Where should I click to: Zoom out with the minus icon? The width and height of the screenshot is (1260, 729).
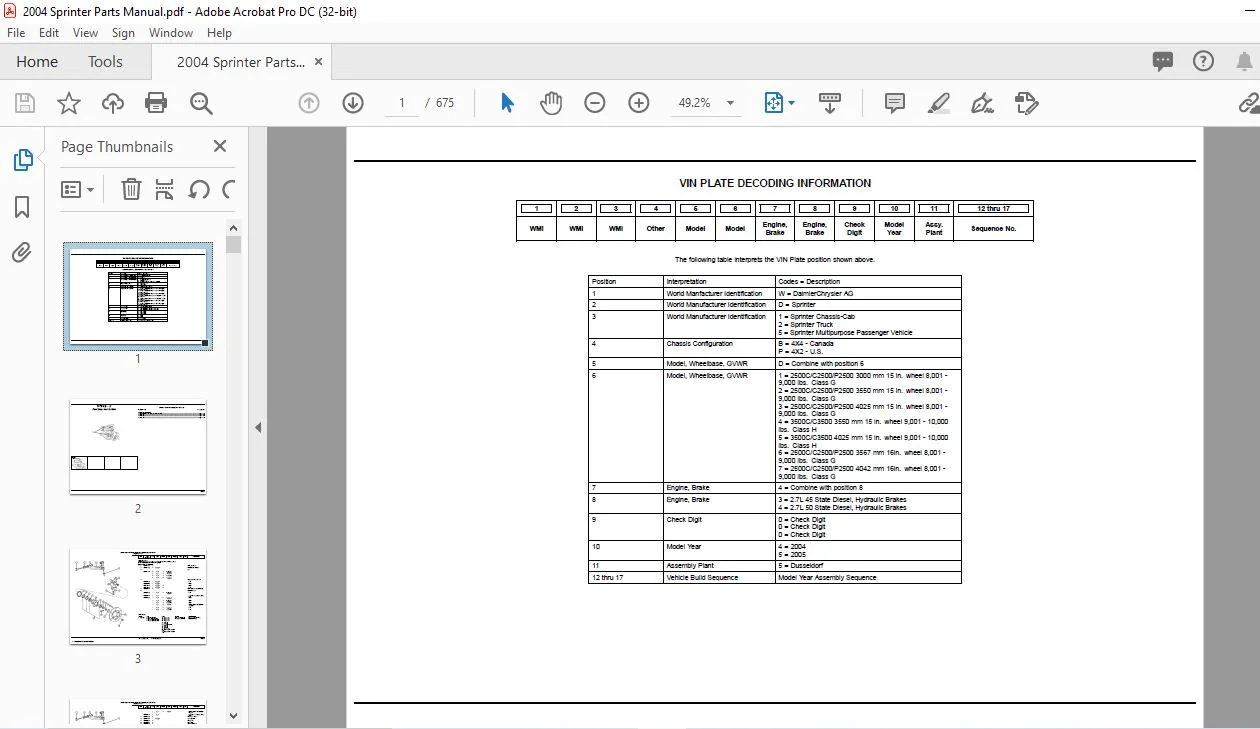click(595, 103)
